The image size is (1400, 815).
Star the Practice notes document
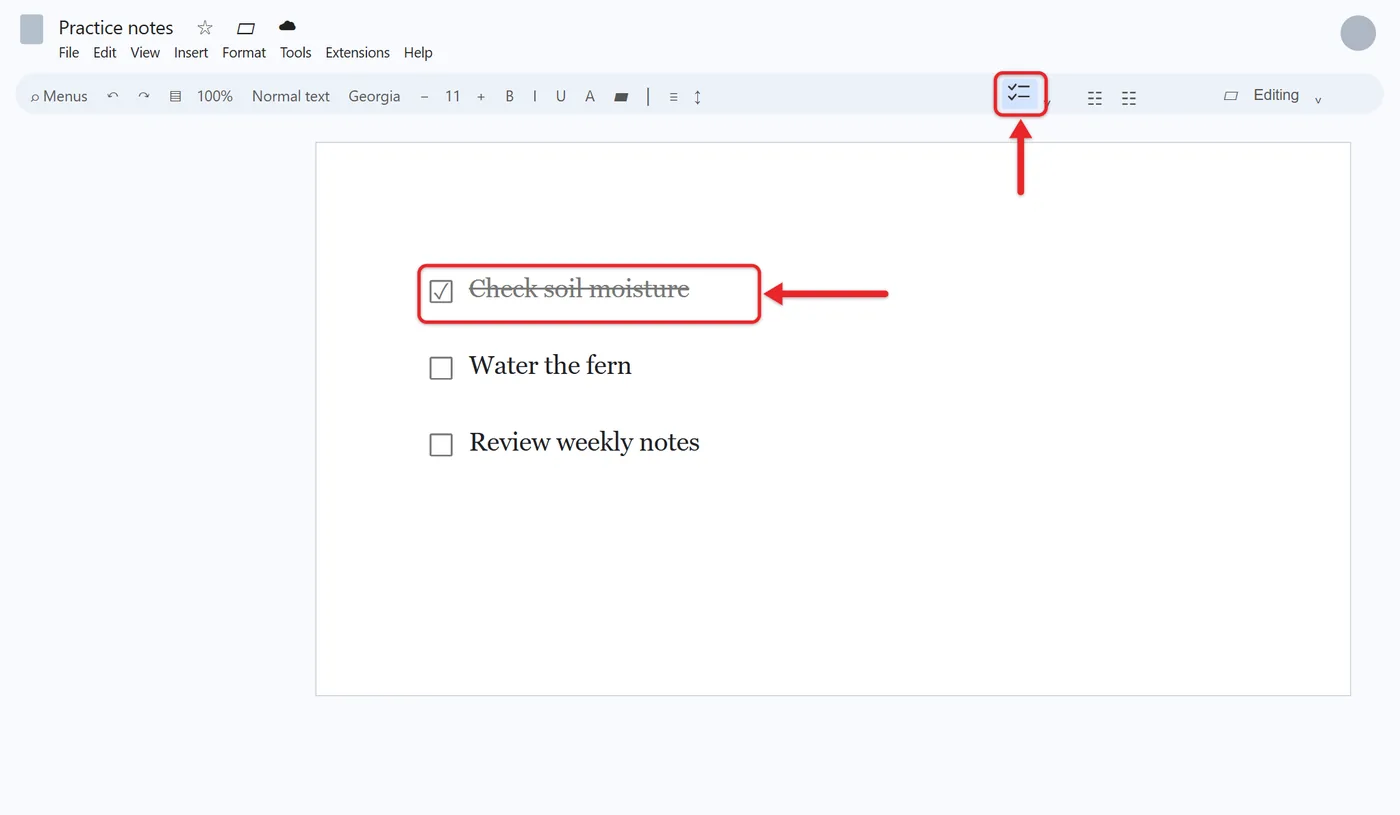tap(205, 28)
